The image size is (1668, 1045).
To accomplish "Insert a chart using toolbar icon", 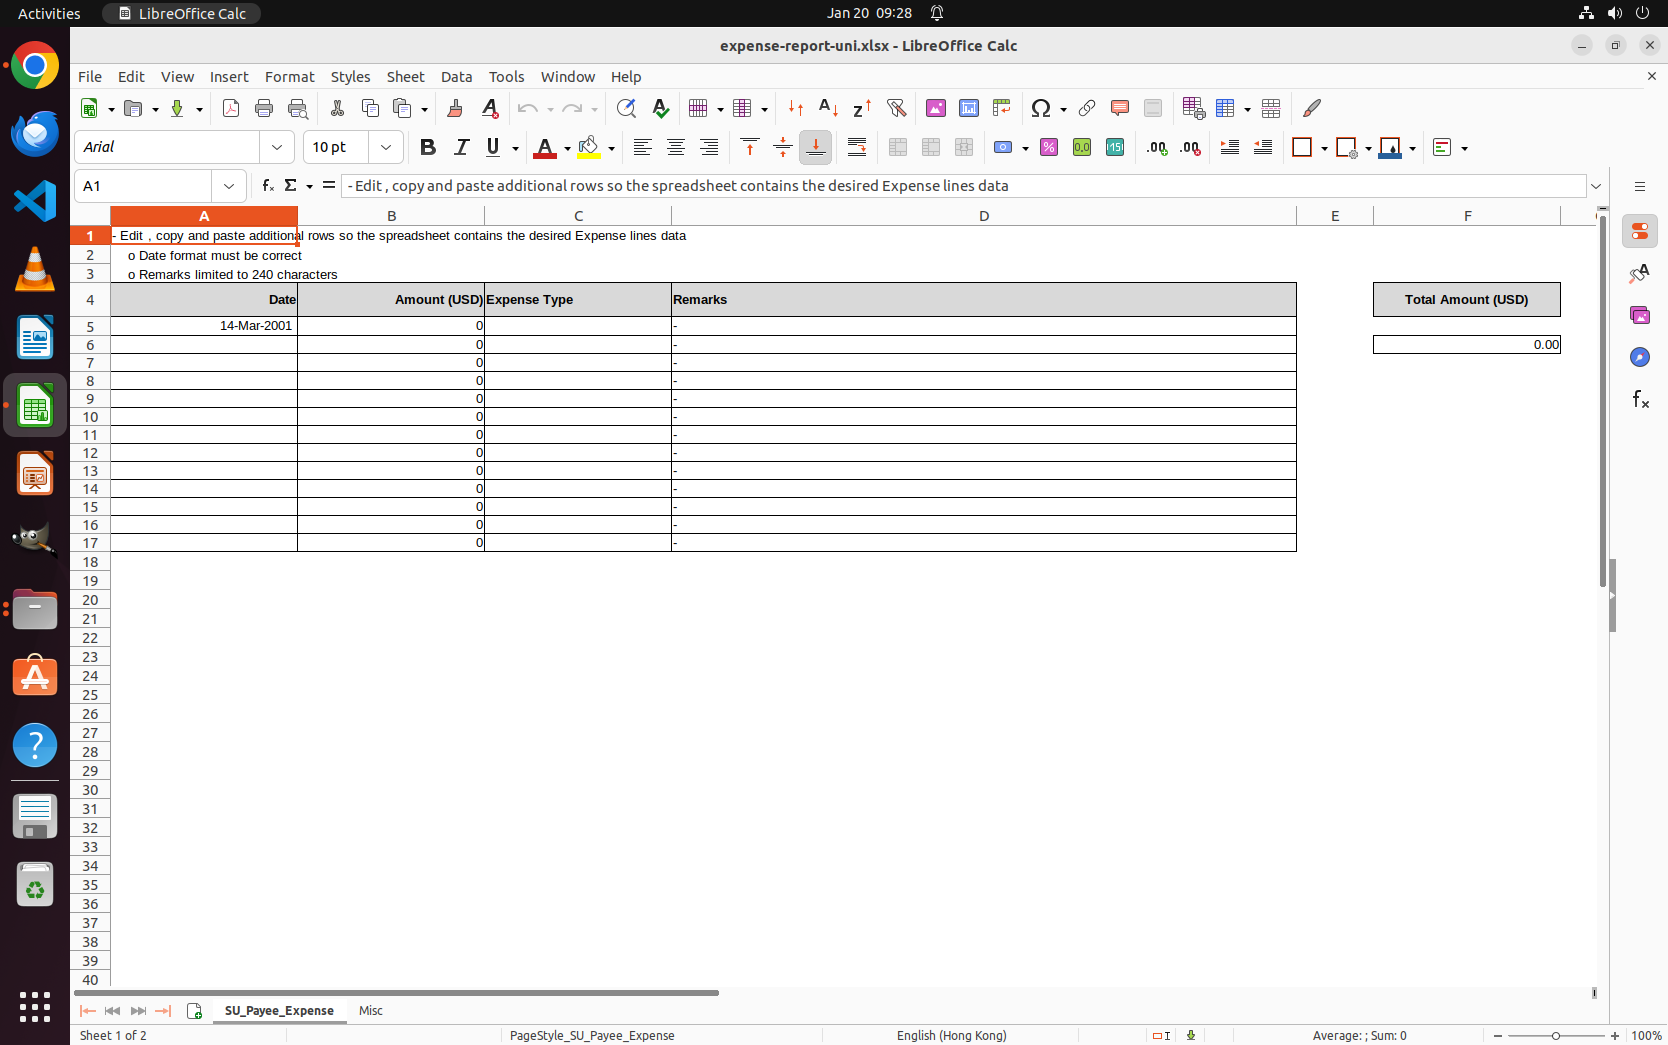I will [968, 108].
